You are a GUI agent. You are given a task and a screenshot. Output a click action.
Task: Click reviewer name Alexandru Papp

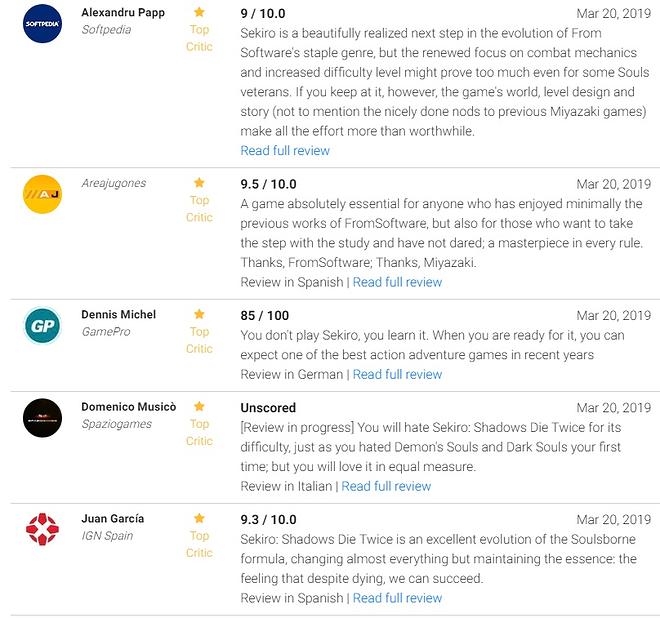[123, 12]
